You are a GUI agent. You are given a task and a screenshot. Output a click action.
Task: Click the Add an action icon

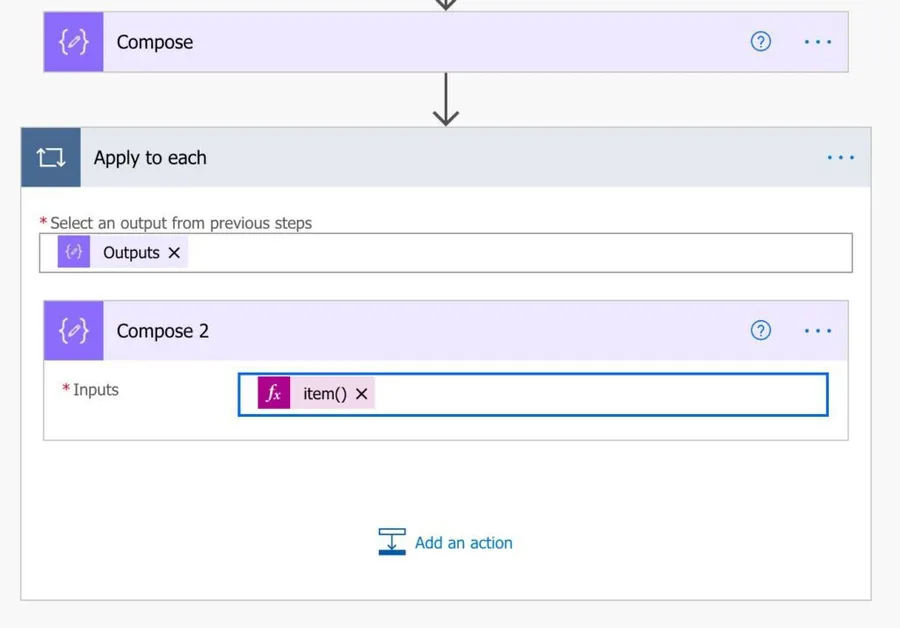coord(392,542)
